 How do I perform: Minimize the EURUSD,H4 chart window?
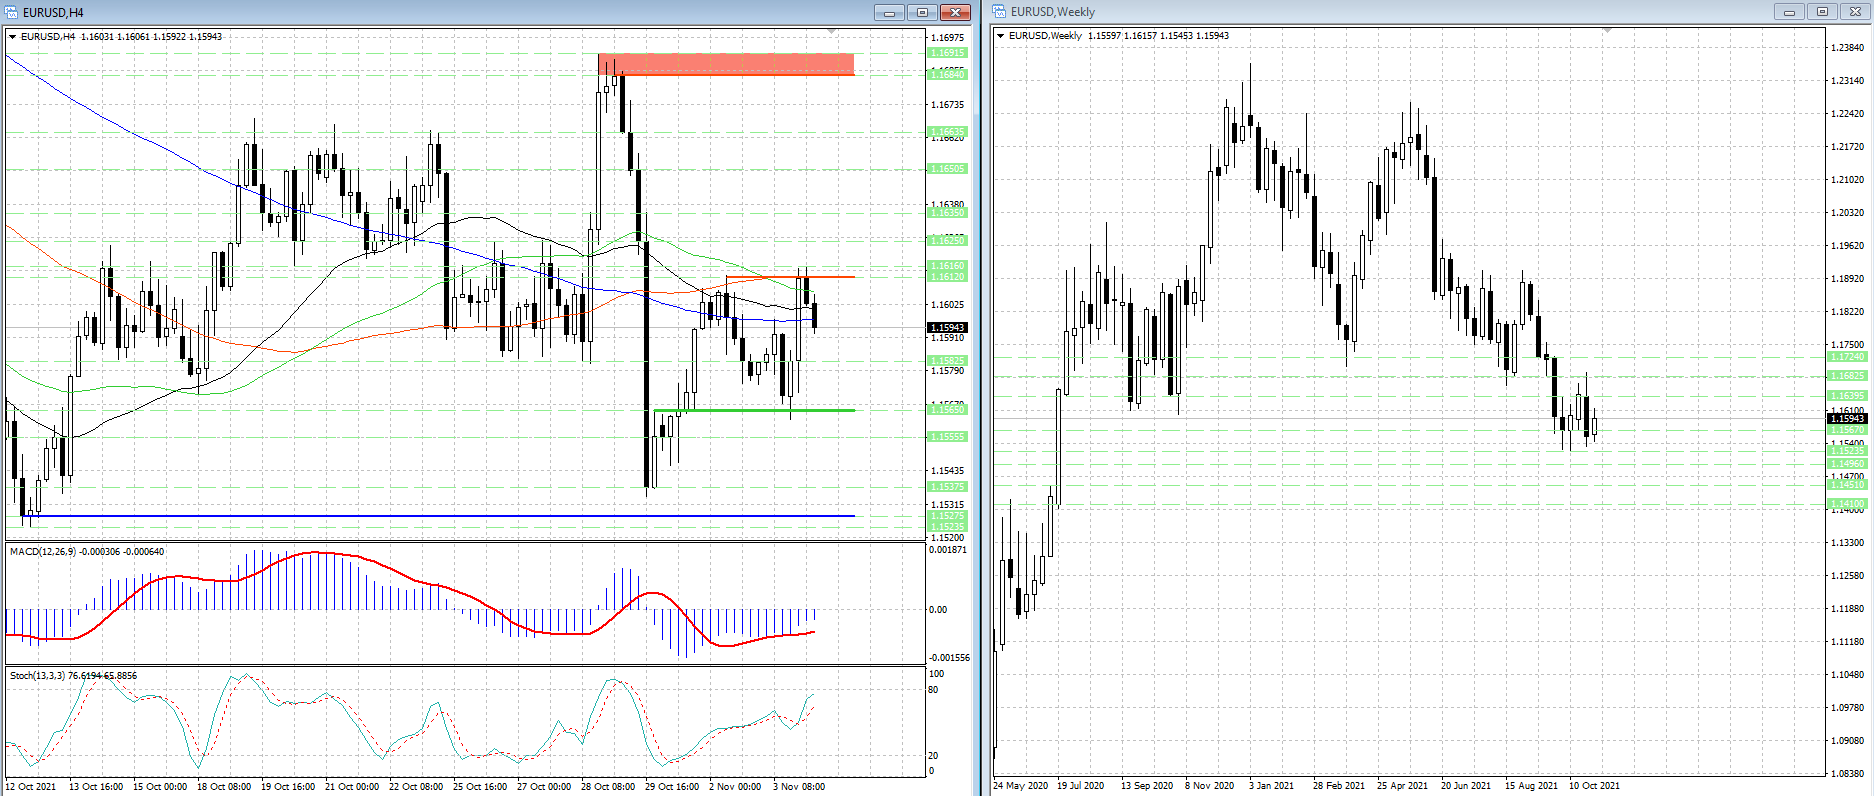888,12
